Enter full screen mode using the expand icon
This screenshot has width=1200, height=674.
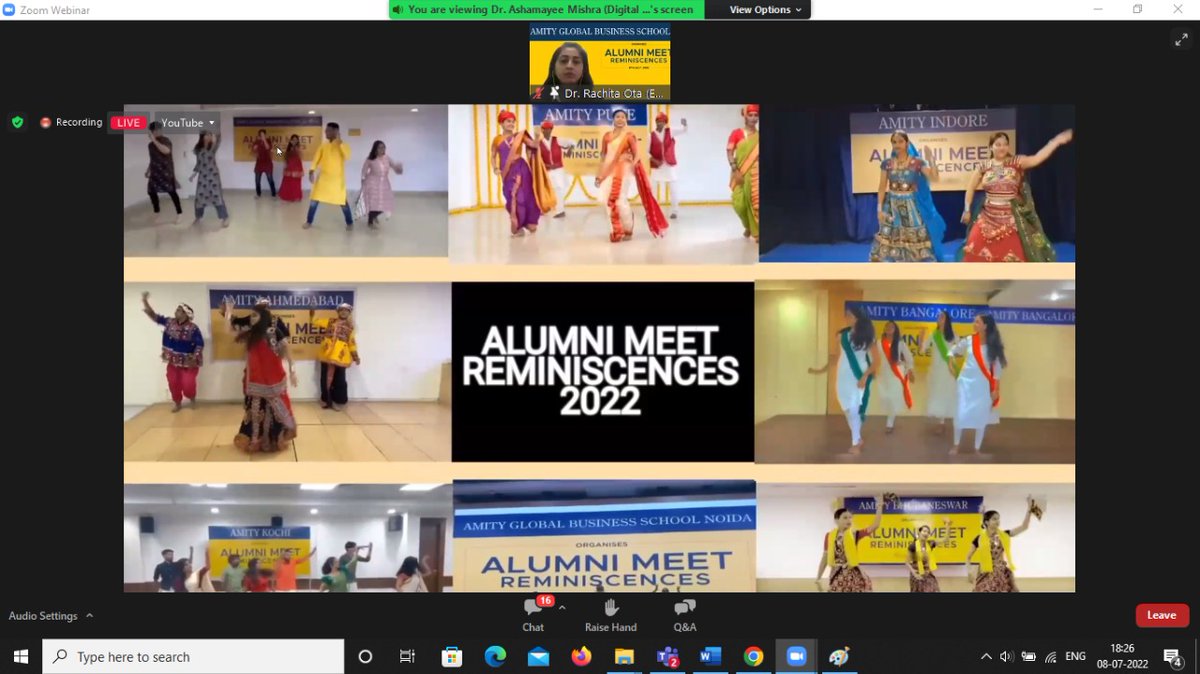click(1180, 40)
